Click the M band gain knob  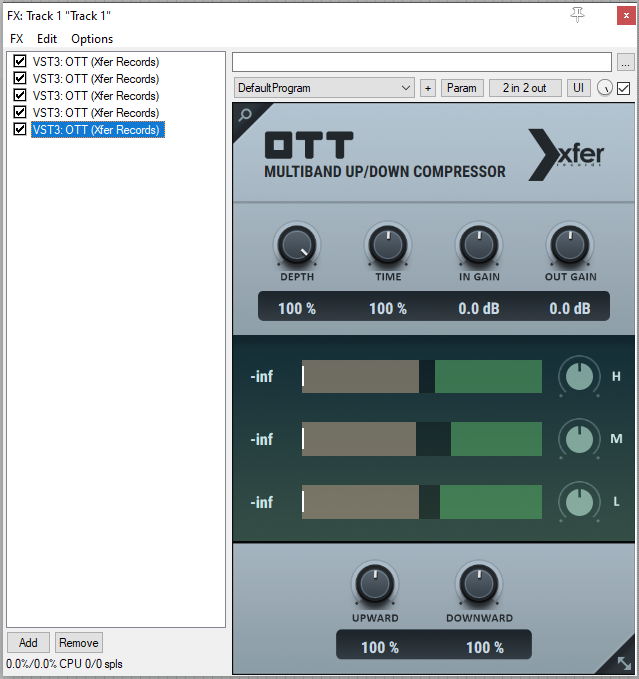click(577, 439)
